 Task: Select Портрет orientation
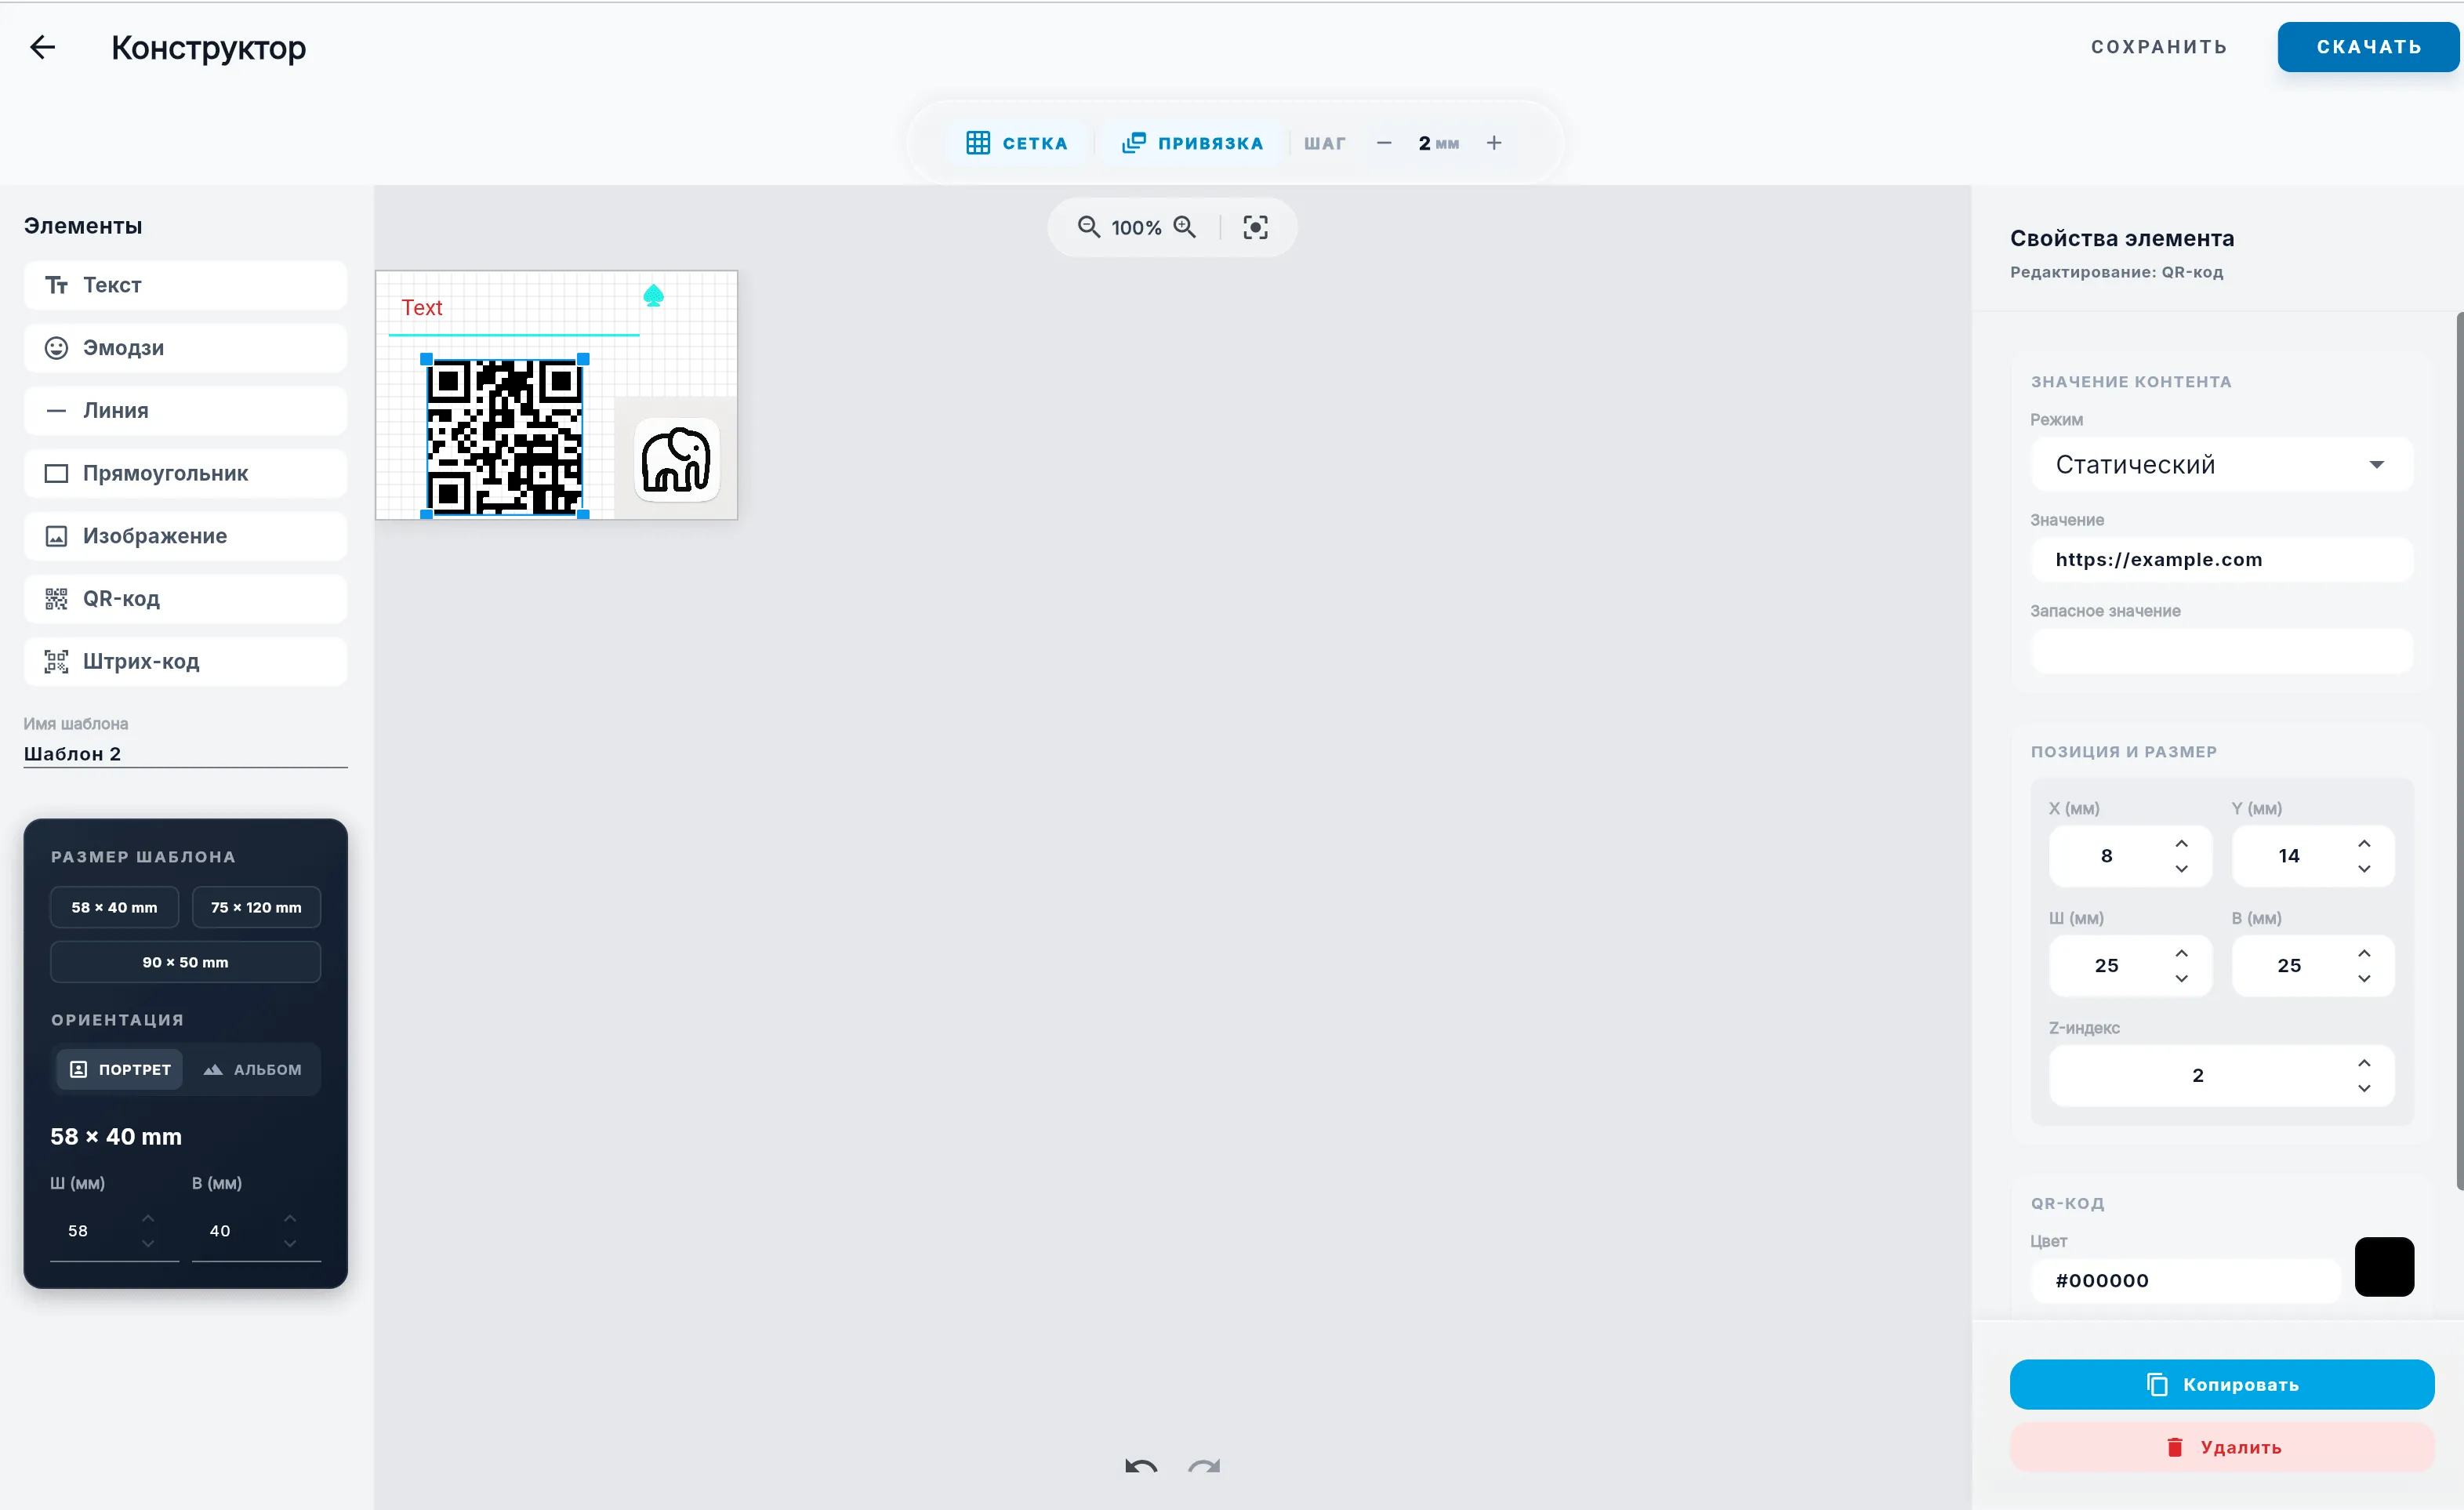point(120,1069)
